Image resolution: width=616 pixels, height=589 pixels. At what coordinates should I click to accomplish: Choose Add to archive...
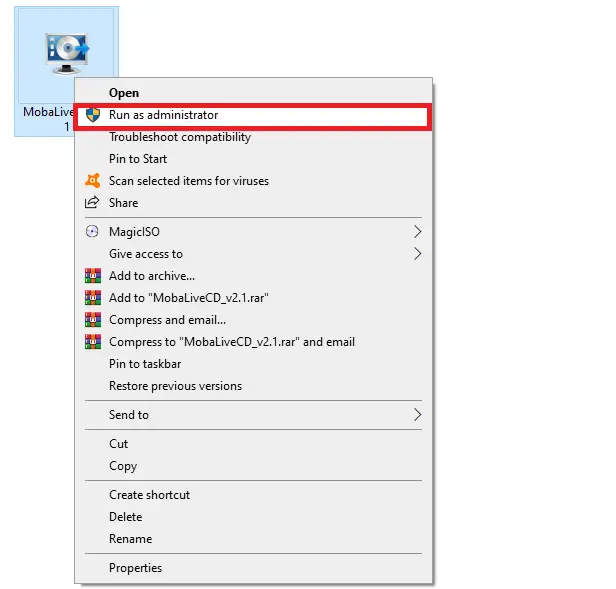pos(253,276)
